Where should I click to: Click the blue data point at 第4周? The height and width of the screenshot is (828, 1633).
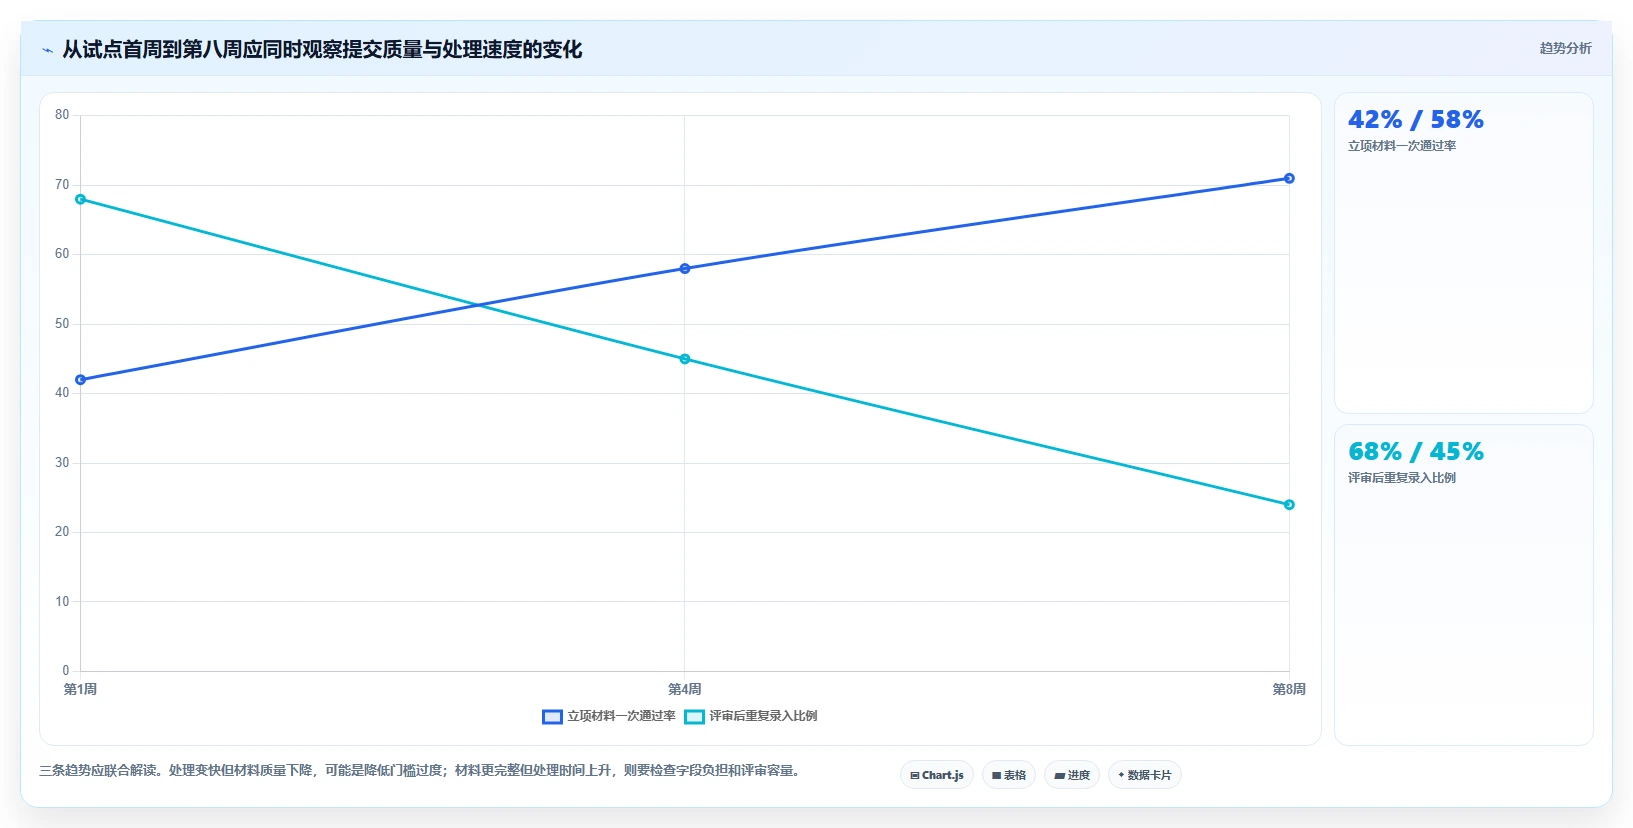[x=685, y=269]
